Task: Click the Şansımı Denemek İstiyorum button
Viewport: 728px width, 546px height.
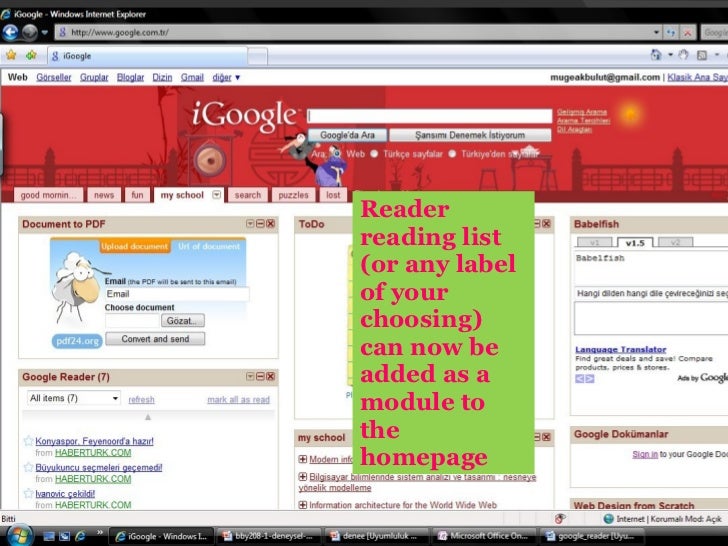Action: click(470, 135)
